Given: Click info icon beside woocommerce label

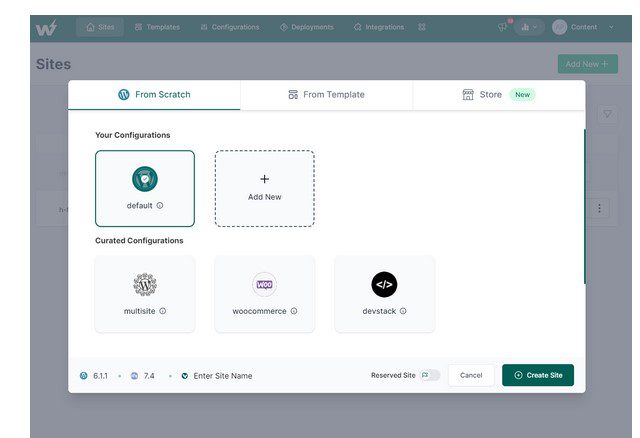Looking at the screenshot, I should pyautogui.click(x=294, y=311).
